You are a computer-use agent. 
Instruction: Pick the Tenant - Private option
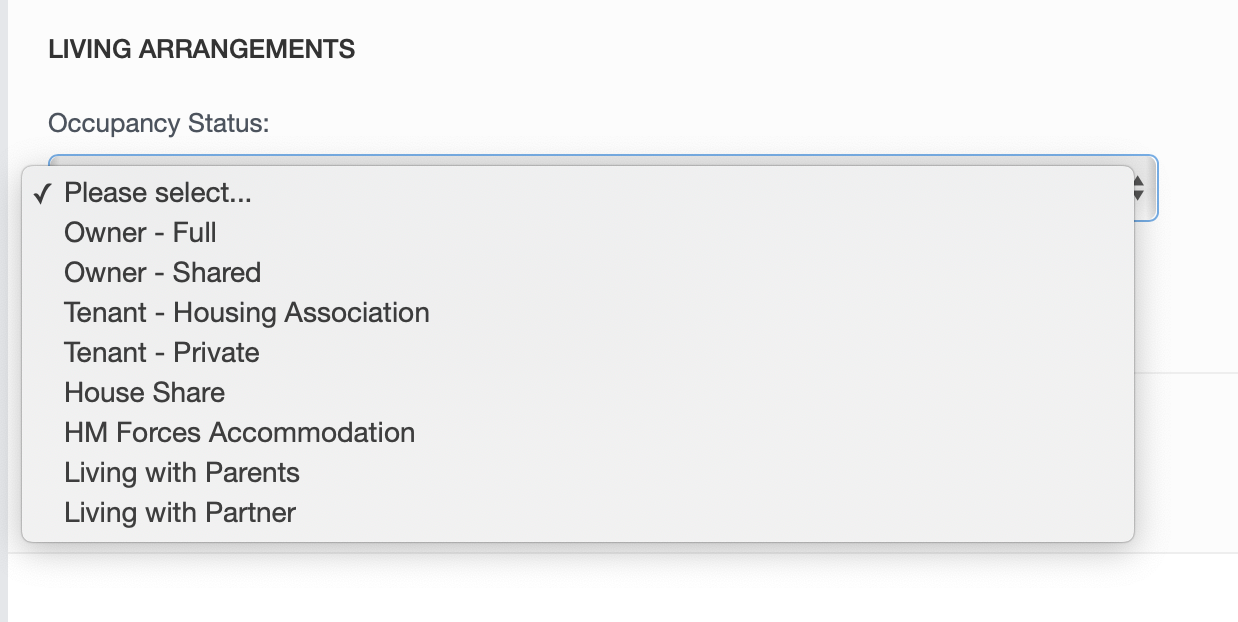pyautogui.click(x=161, y=352)
